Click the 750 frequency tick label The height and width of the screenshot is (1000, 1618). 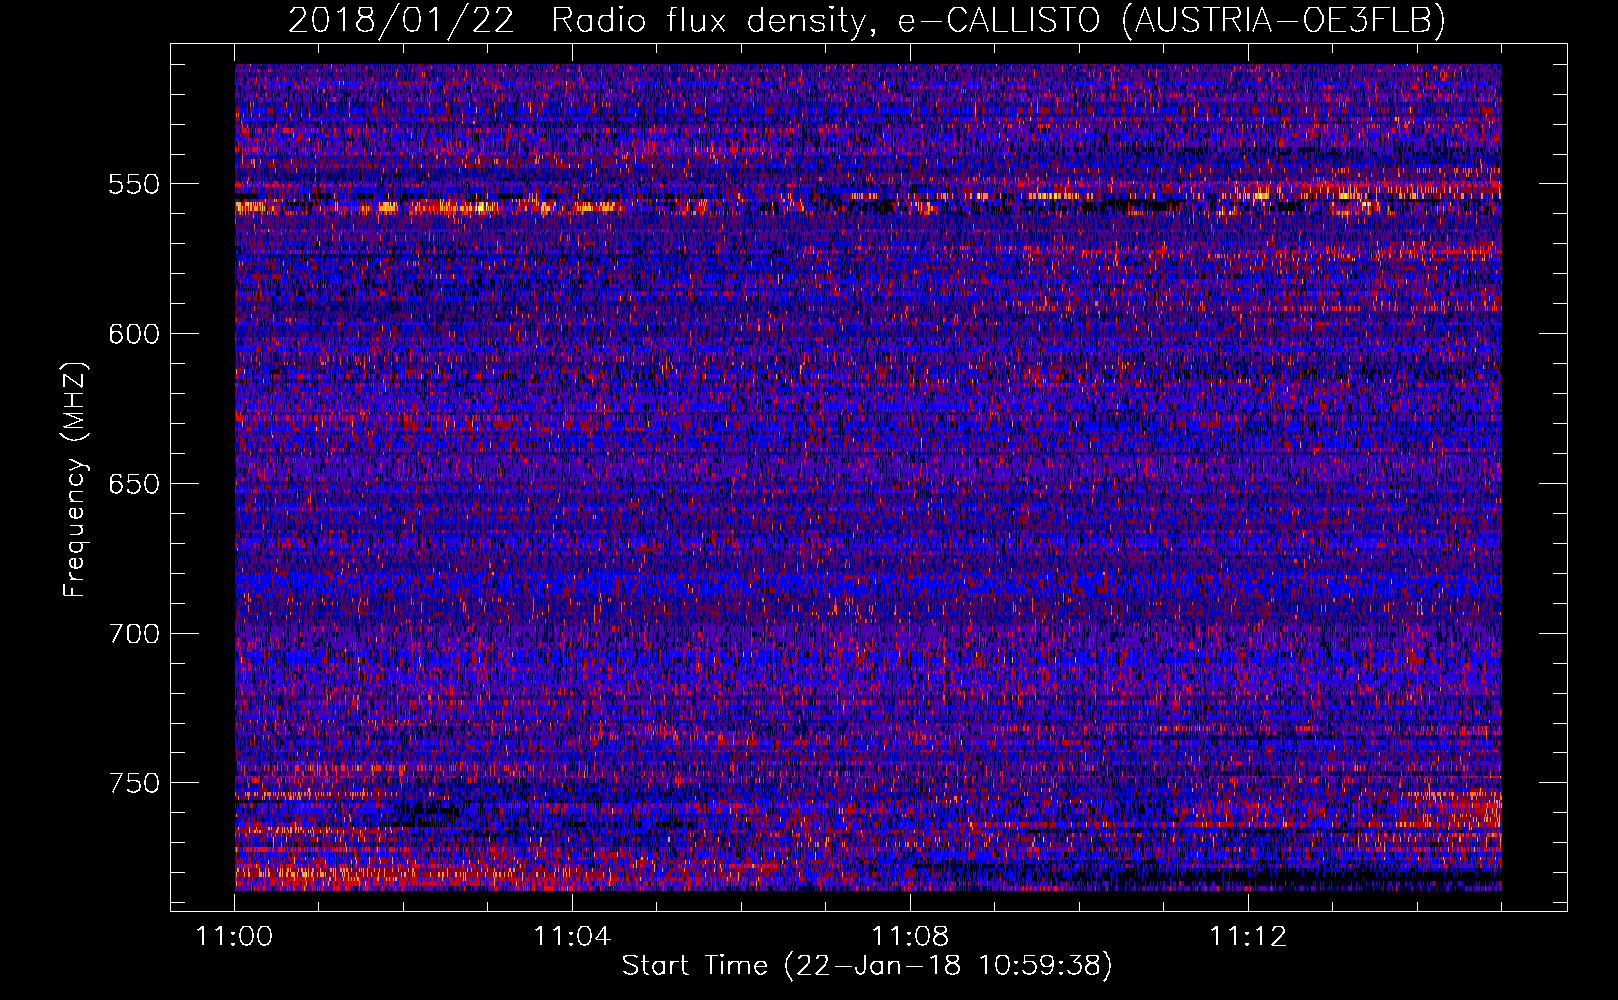click(x=134, y=783)
